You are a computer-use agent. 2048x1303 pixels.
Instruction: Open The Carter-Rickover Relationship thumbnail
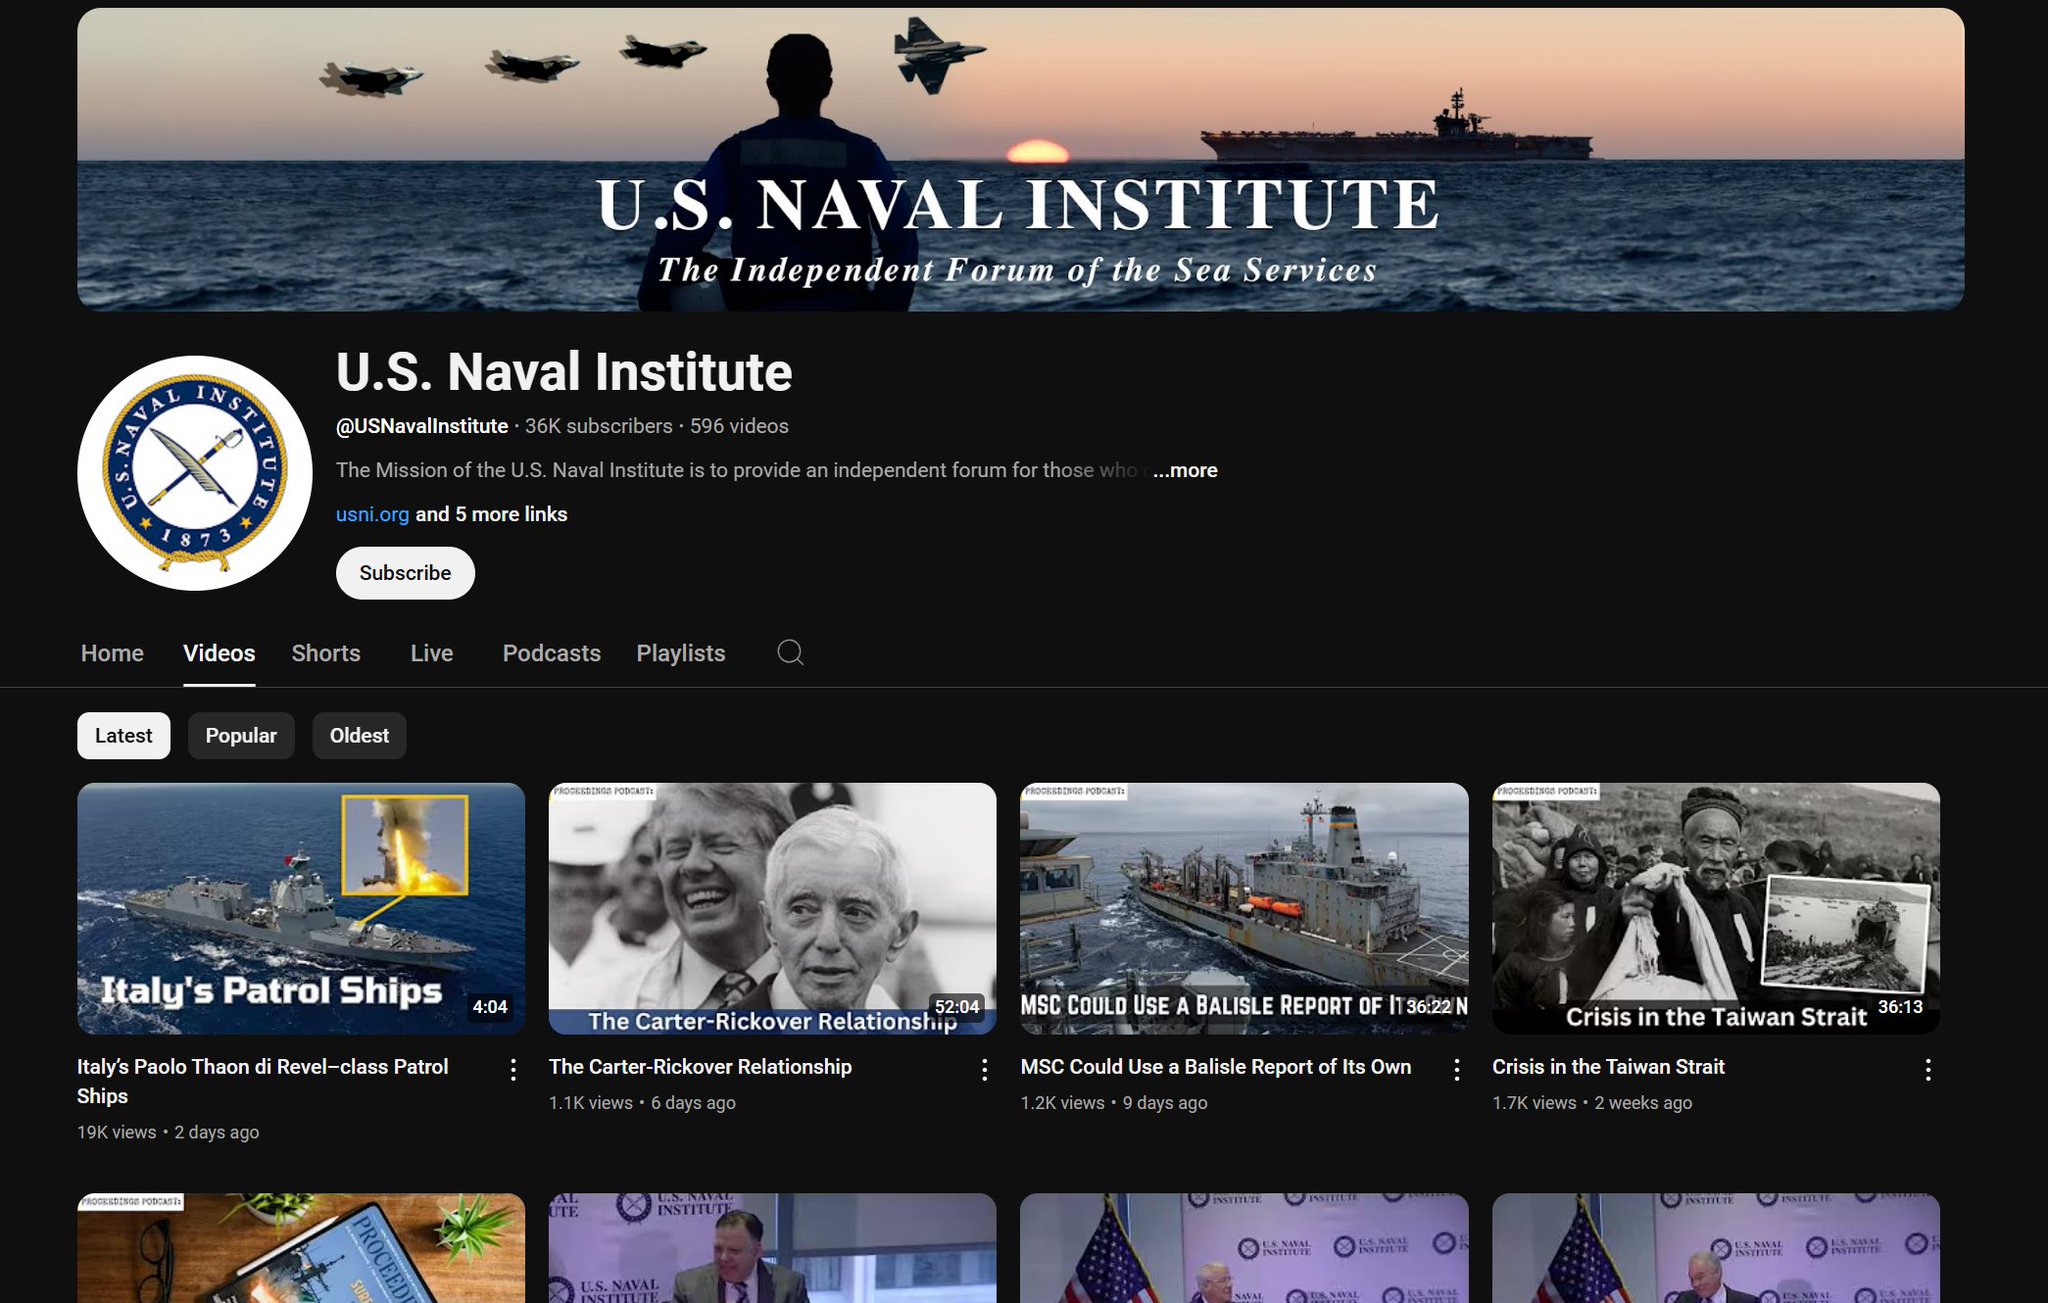pos(772,908)
